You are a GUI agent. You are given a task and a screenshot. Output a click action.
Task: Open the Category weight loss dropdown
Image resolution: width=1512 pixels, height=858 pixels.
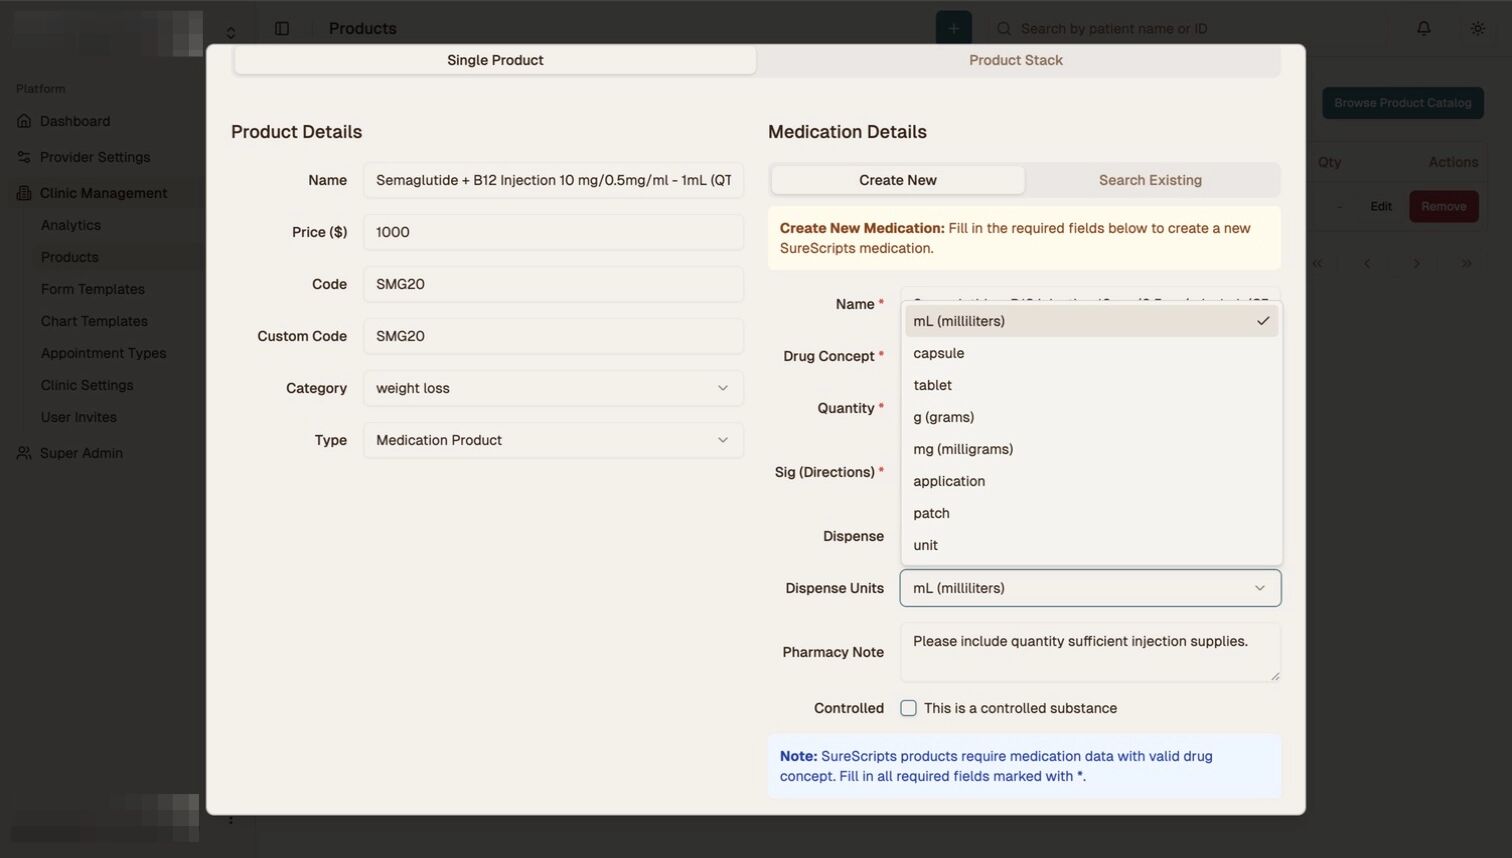(x=553, y=388)
